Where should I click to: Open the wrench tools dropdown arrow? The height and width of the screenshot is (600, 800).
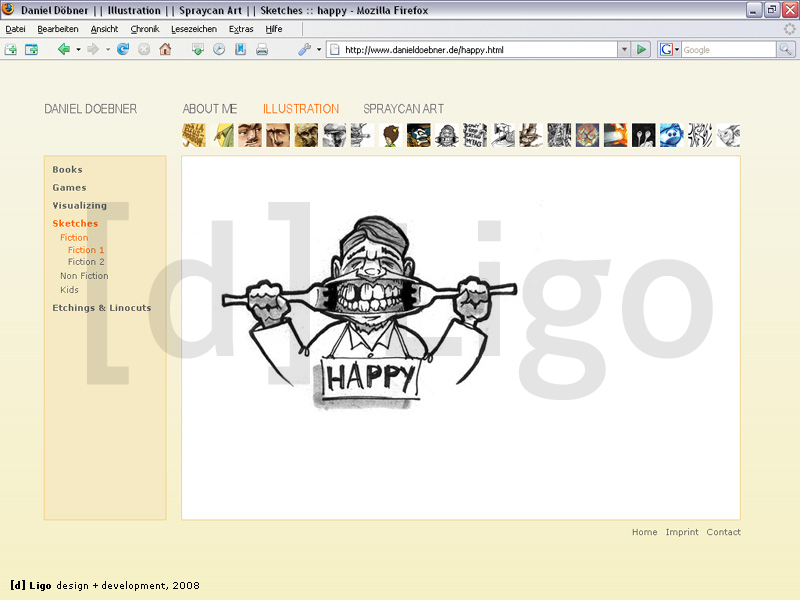(x=319, y=49)
